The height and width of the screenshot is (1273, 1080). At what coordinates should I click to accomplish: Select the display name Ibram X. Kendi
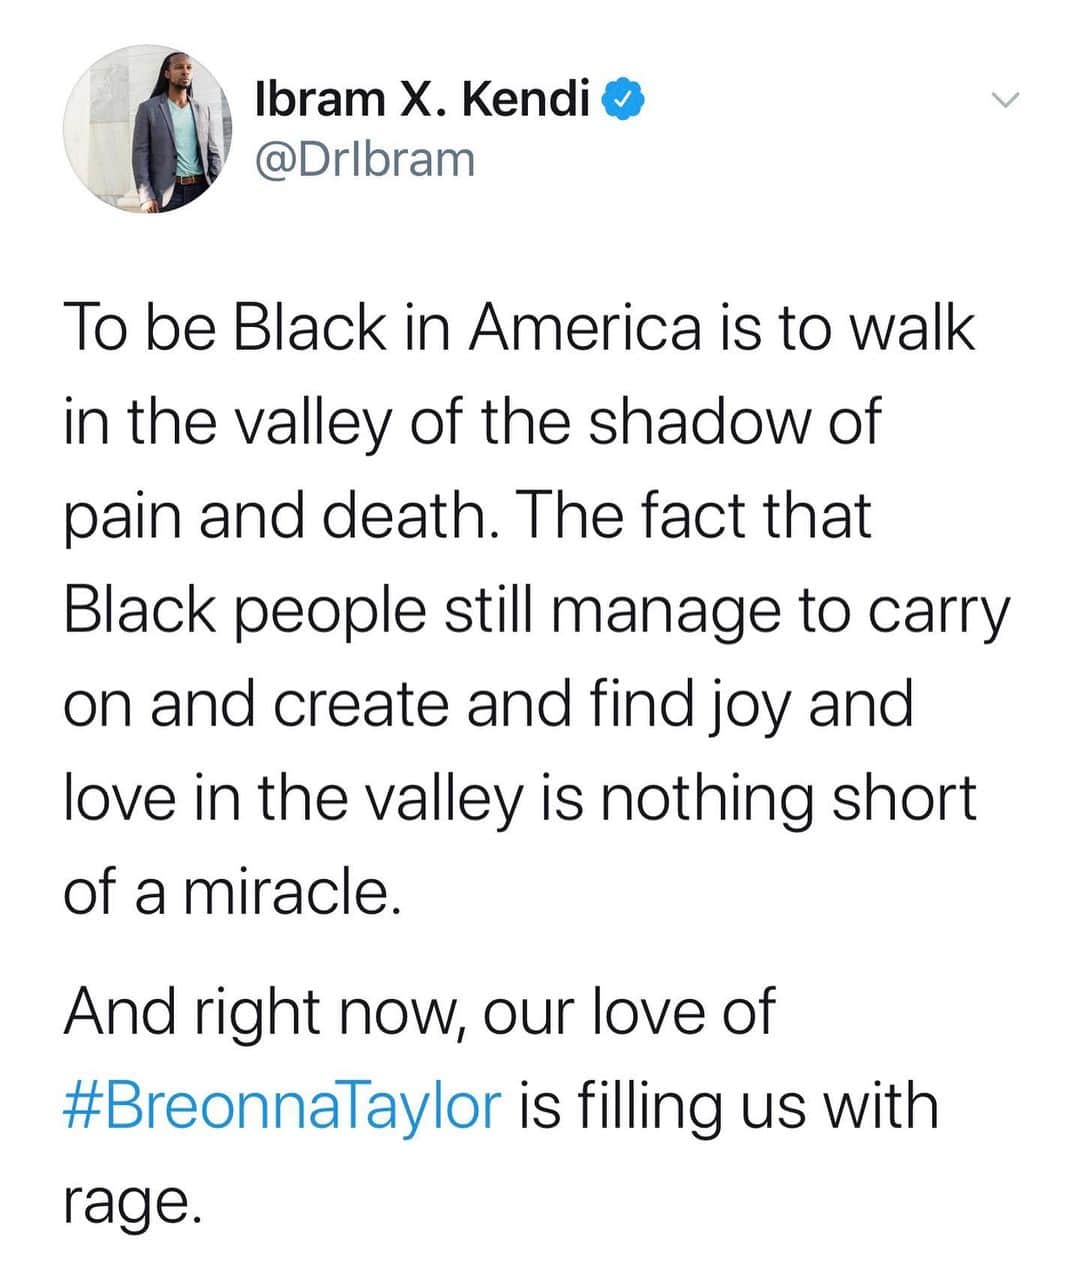[x=423, y=99]
